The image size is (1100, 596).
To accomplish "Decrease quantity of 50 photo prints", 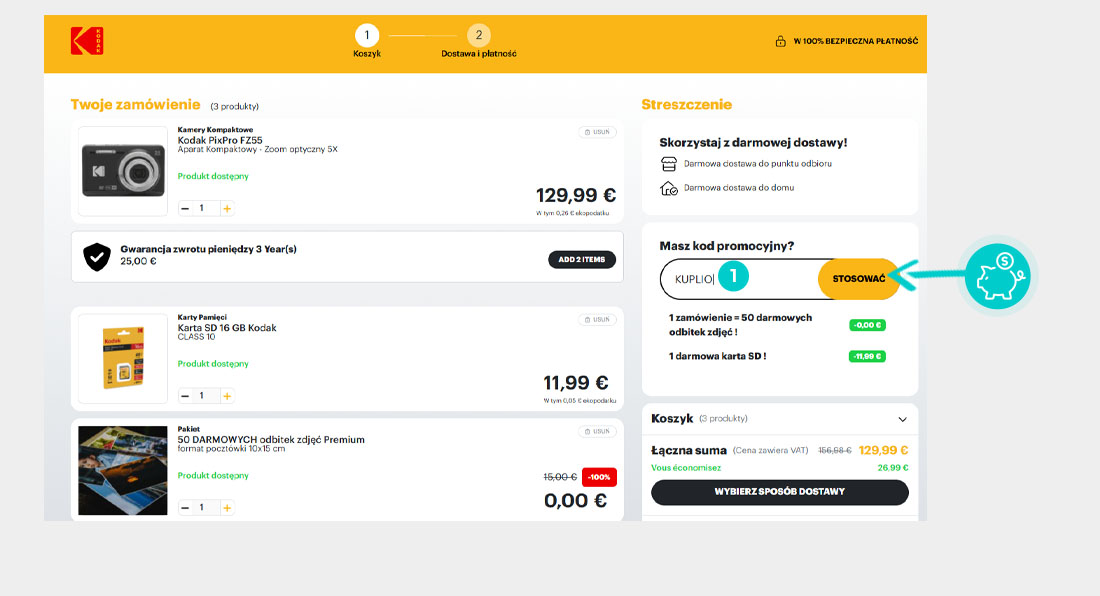I will click(x=185, y=508).
